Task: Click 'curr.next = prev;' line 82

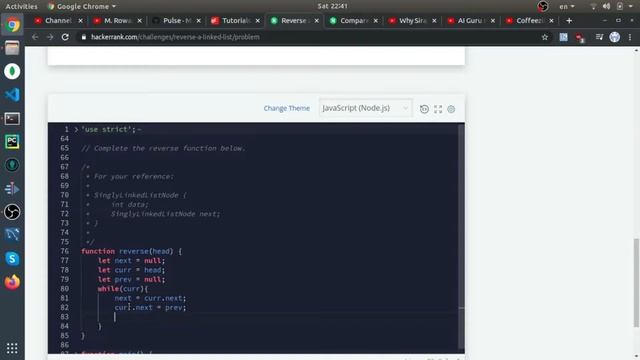Action: tap(150, 307)
